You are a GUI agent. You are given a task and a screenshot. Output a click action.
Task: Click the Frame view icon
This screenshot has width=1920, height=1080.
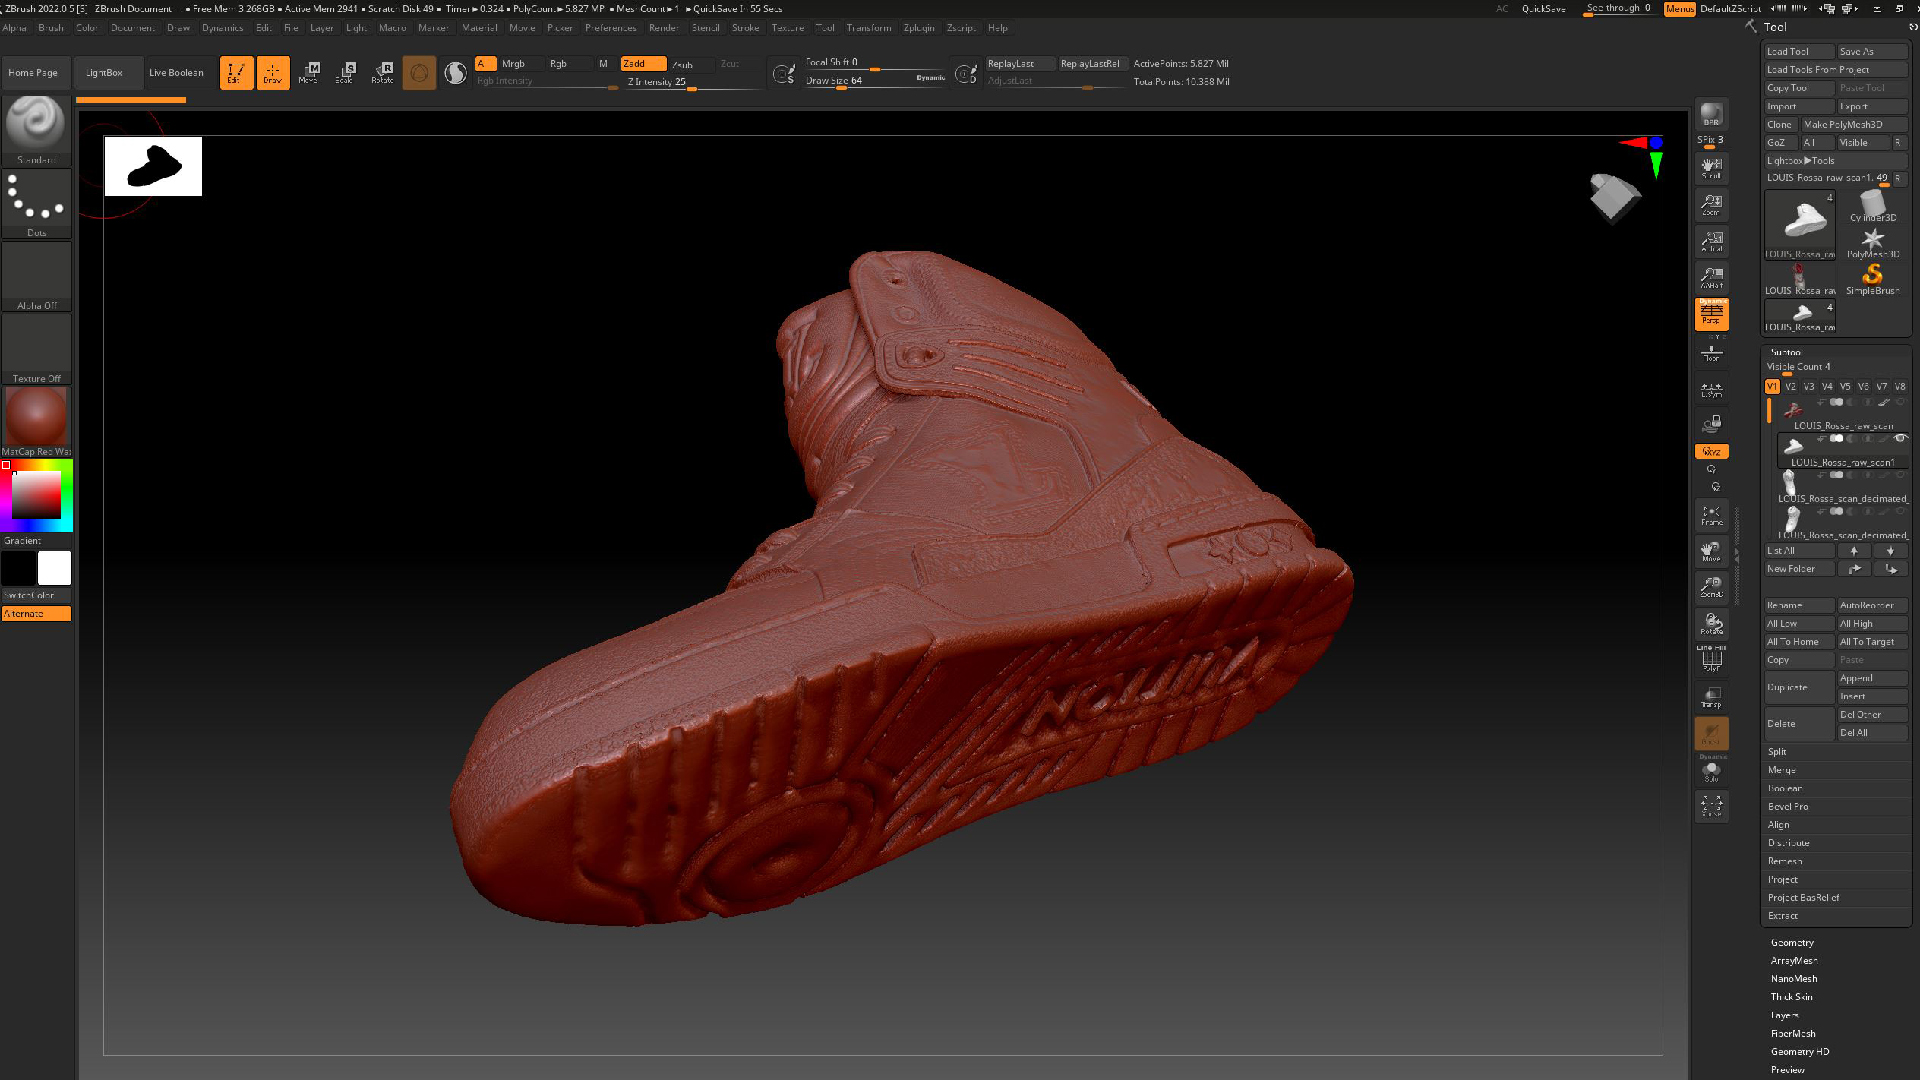pos(1711,516)
